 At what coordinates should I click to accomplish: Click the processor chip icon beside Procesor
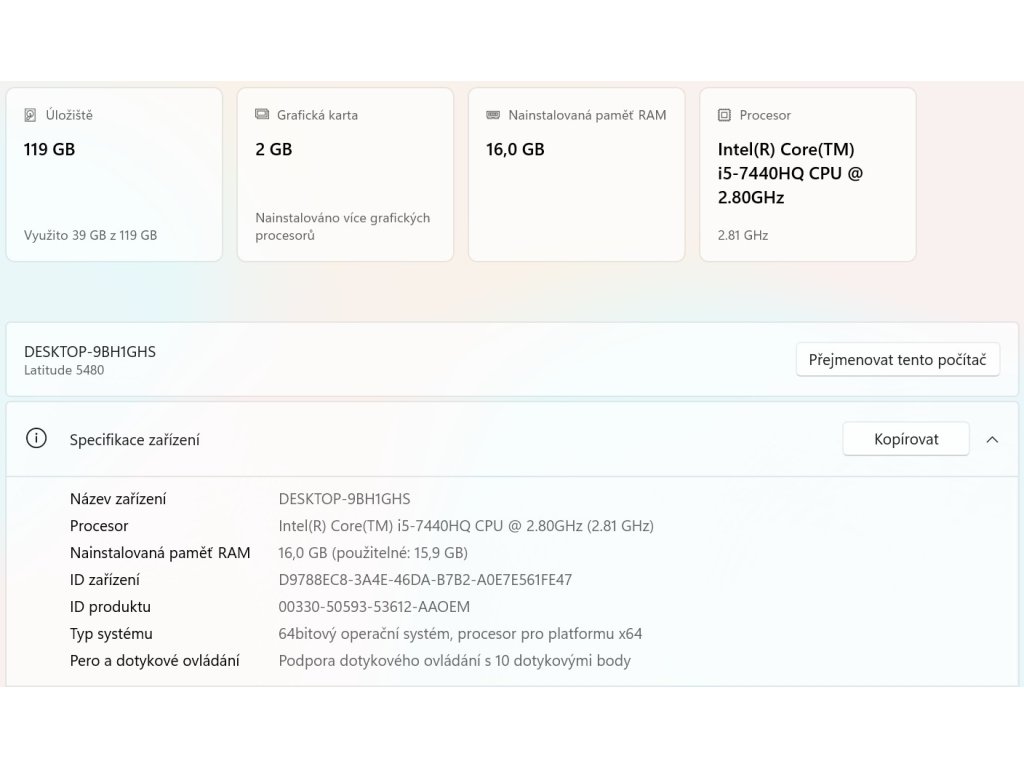point(724,115)
